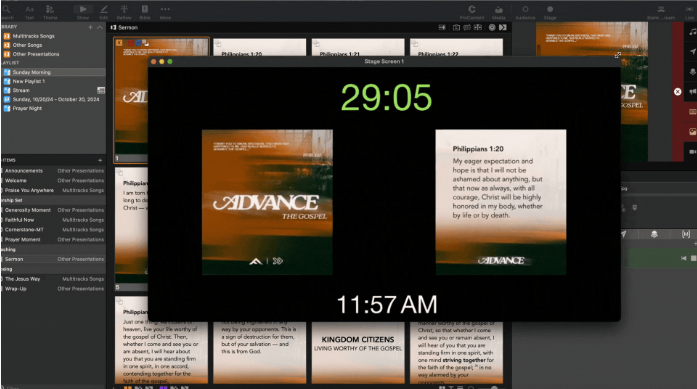The height and width of the screenshot is (389, 697).
Task: Open the Search tool in toolbar
Action: pos(6,12)
